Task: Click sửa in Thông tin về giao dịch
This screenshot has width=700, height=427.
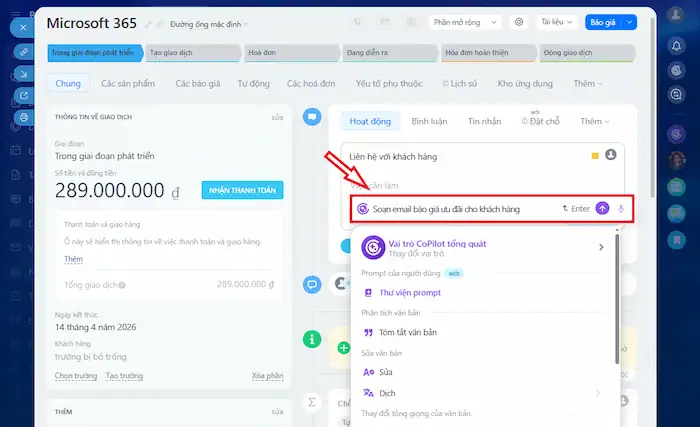Action: point(277,117)
